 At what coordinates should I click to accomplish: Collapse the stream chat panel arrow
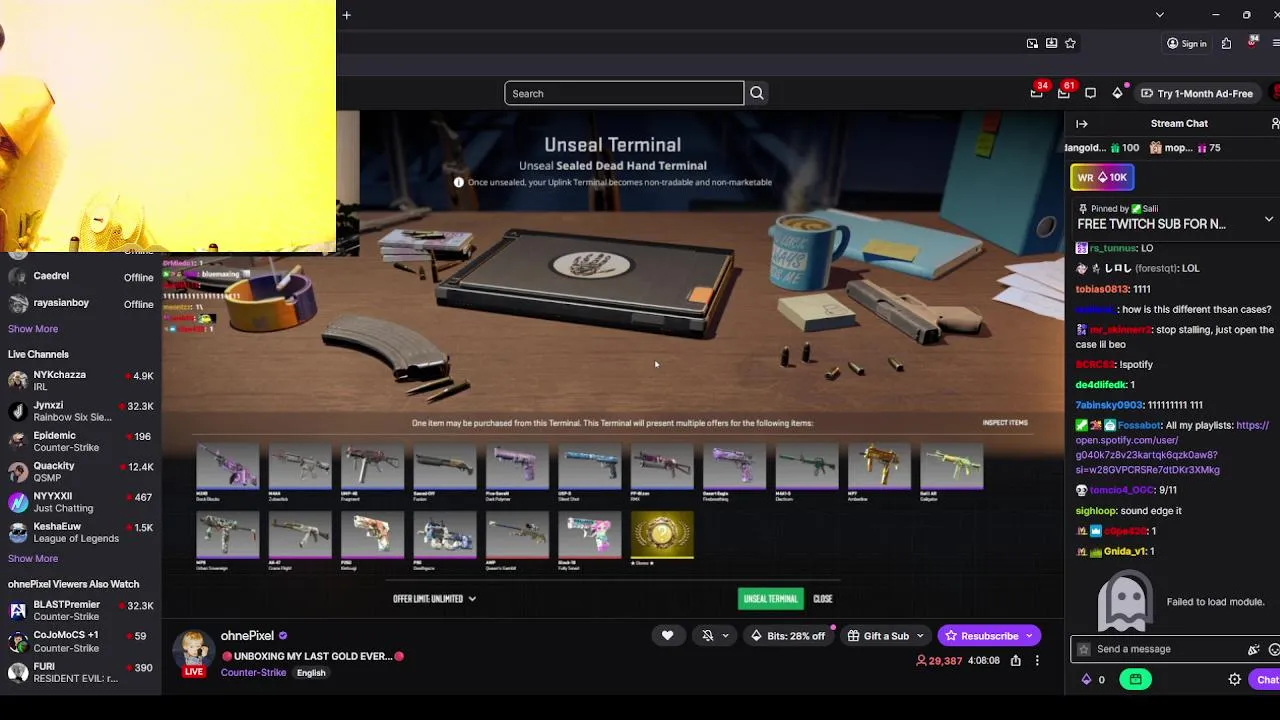click(1082, 123)
